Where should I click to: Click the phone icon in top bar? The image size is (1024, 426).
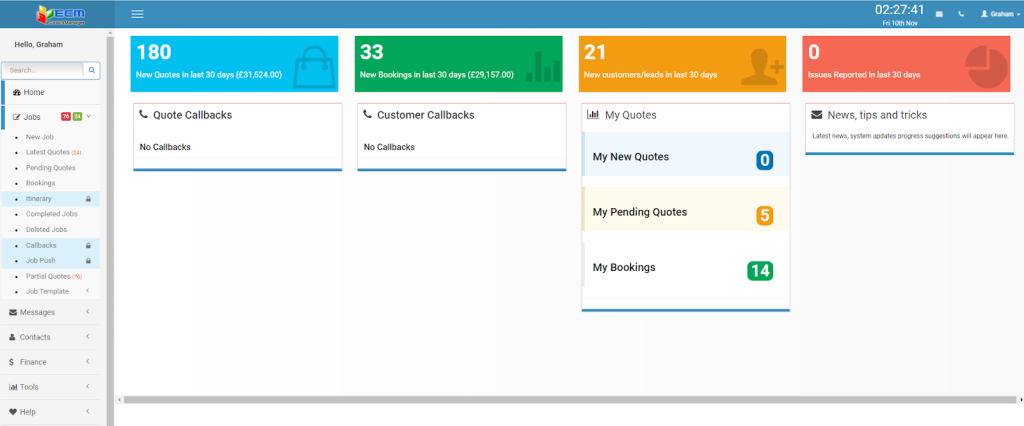[961, 15]
